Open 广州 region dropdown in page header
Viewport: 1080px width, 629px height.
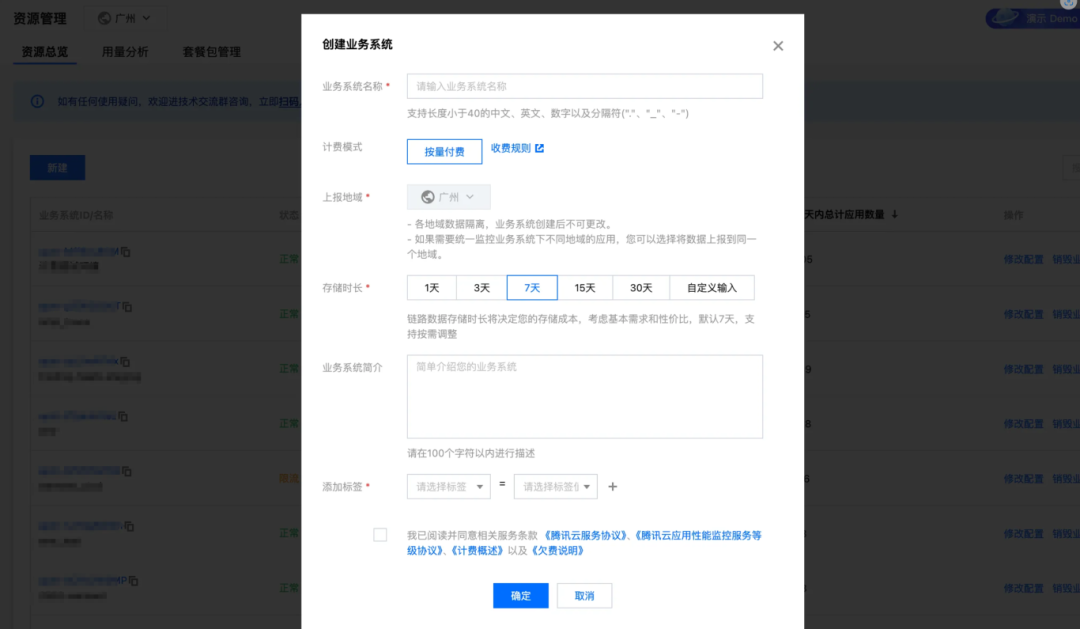[125, 19]
